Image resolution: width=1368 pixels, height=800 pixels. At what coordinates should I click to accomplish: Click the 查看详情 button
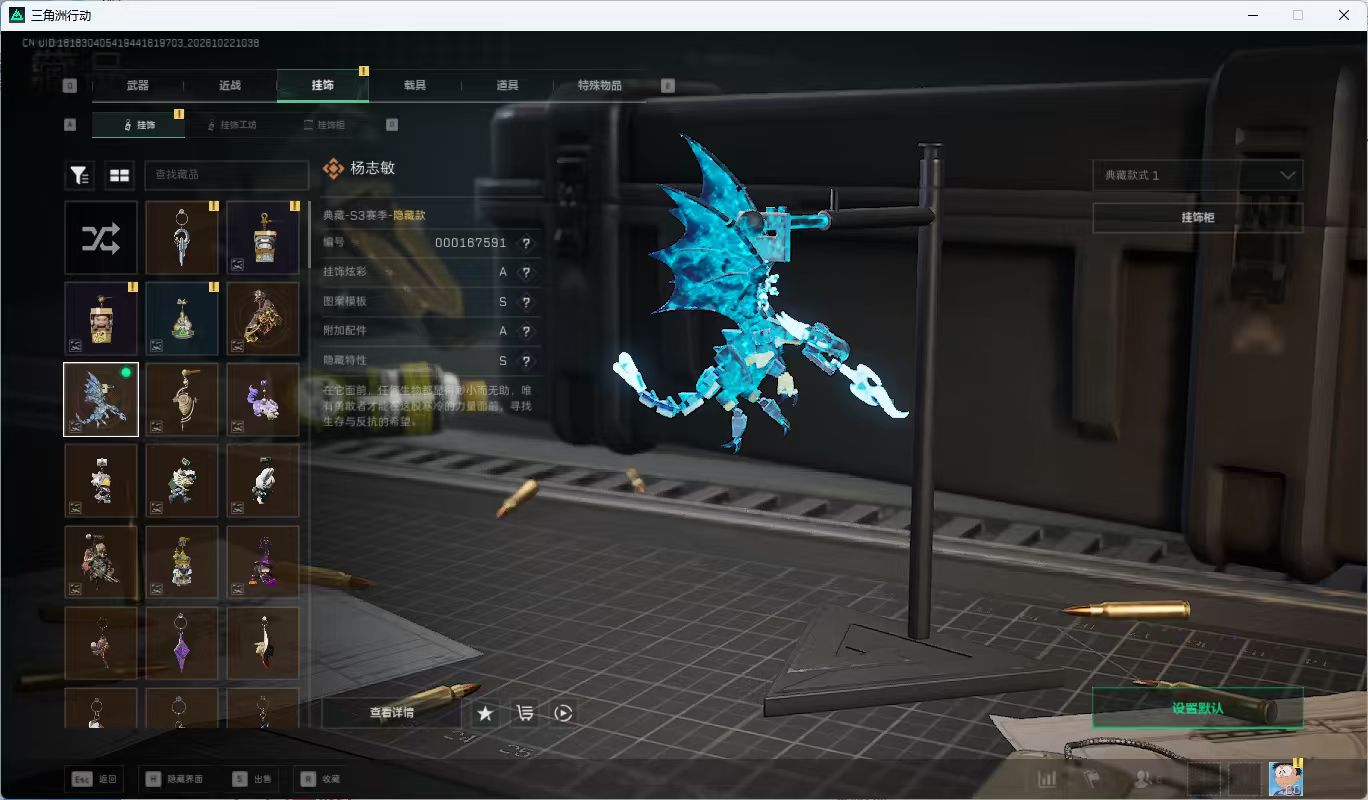tap(391, 713)
